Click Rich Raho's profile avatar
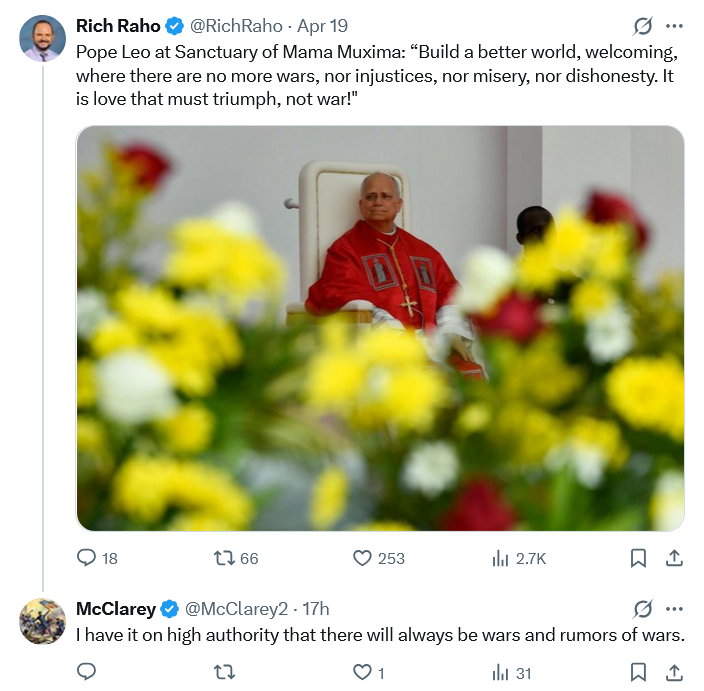 pyautogui.click(x=42, y=39)
